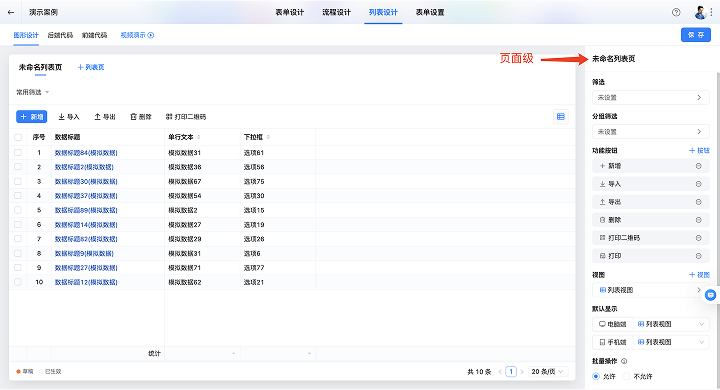The height and width of the screenshot is (390, 720).
Task: Check the checkbox for row 1
Action: (18, 153)
